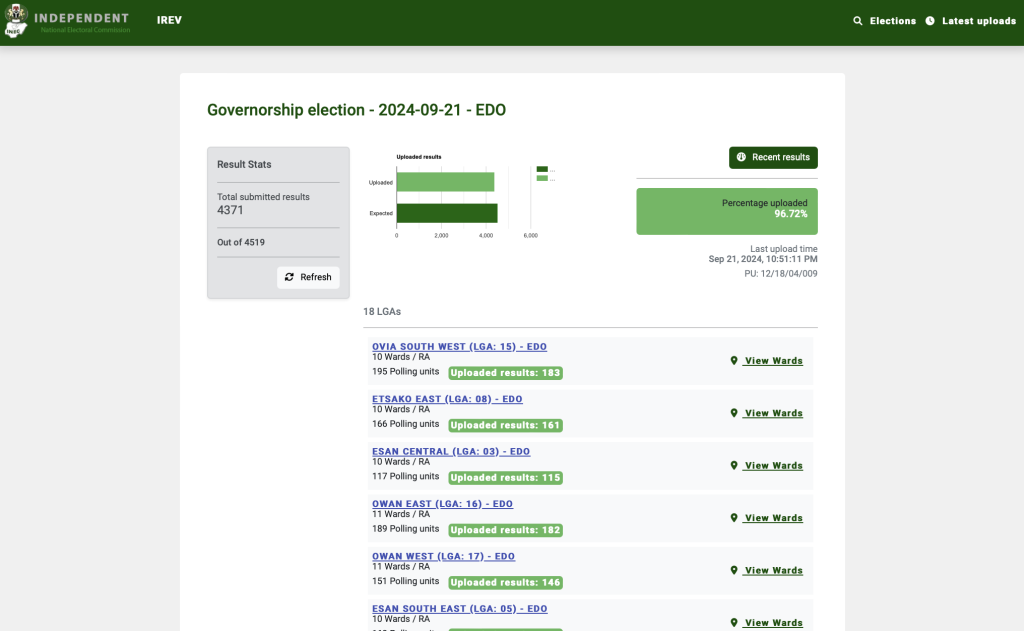View Wards for Owan West
This screenshot has width=1024, height=631.
click(x=773, y=571)
